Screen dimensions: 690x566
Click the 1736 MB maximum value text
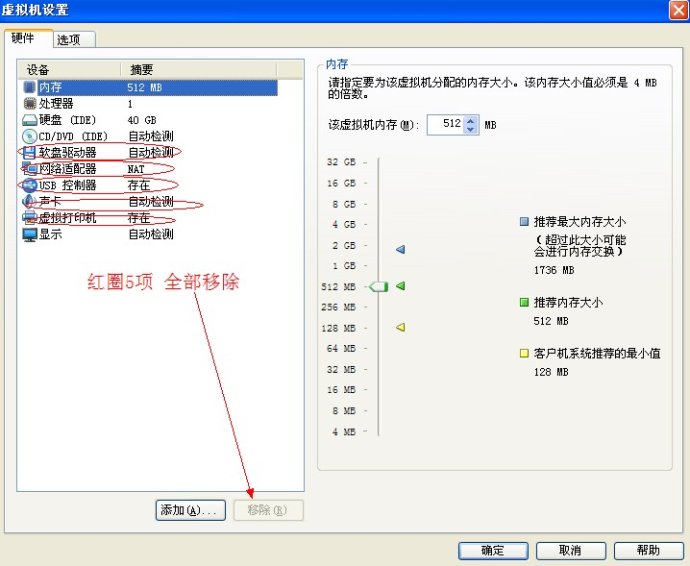point(554,270)
